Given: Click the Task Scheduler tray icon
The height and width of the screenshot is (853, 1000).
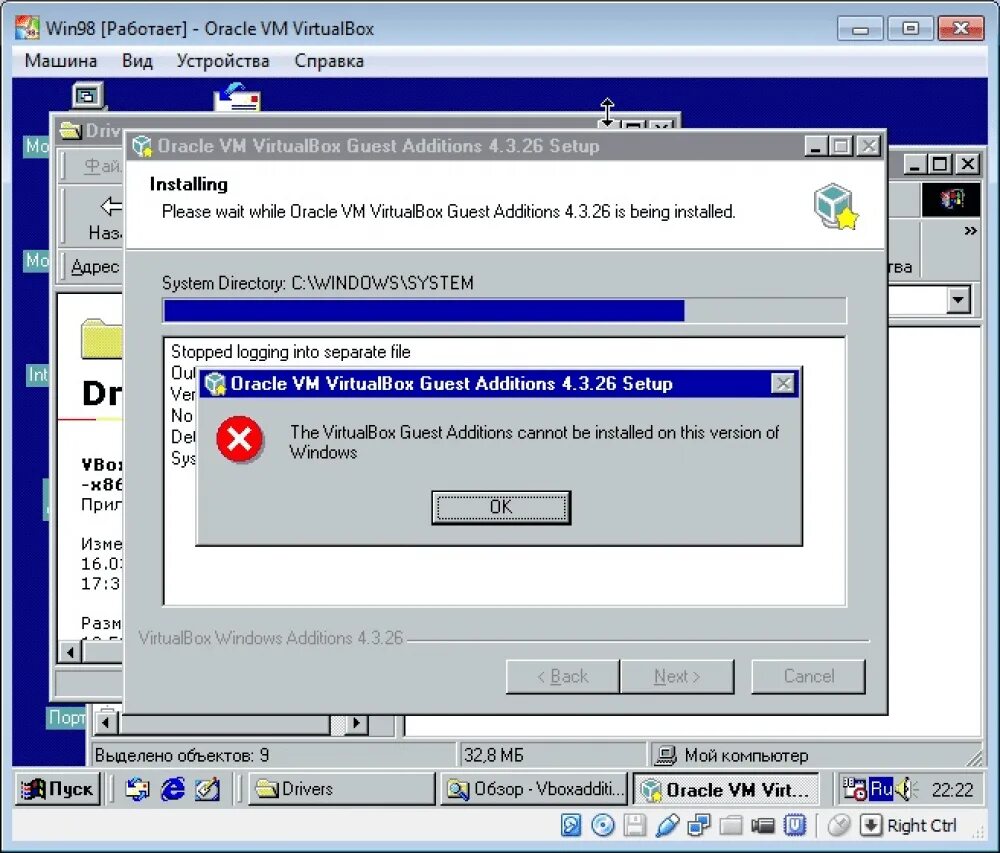Looking at the screenshot, I should coord(853,790).
